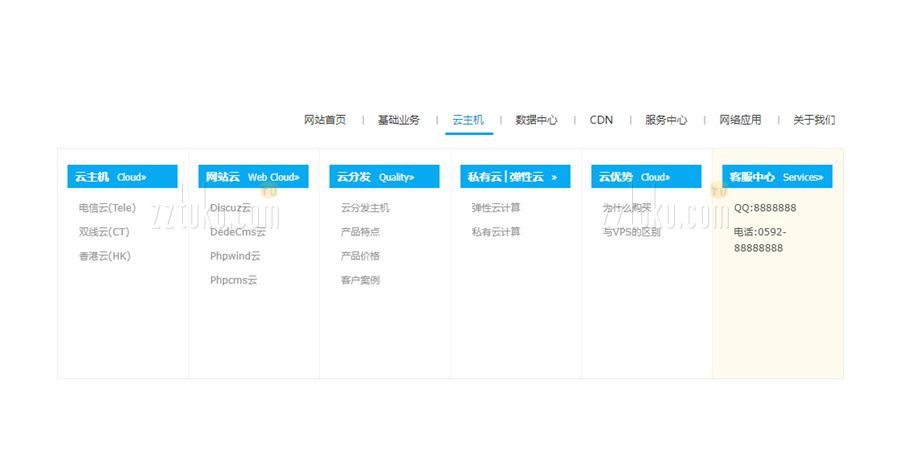The width and height of the screenshot is (900, 458).
Task: Go to CDN in the navigation bar
Action: [601, 120]
